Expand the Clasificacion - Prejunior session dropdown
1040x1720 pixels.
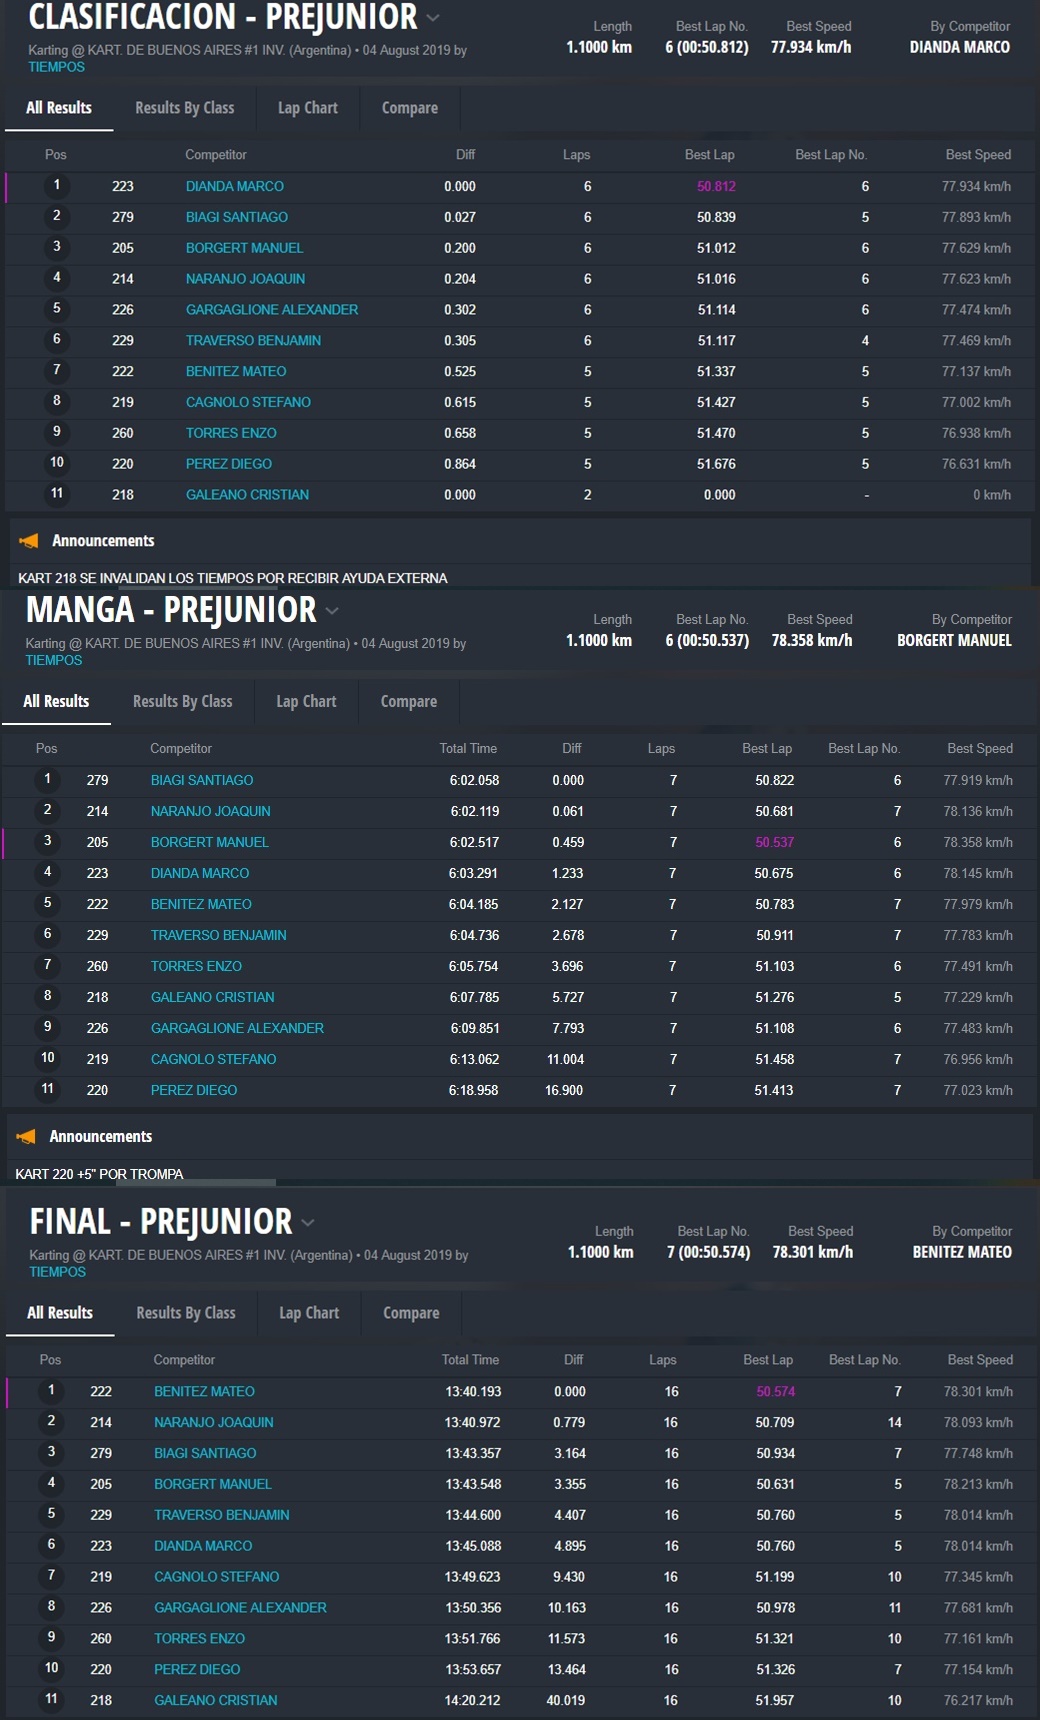(x=433, y=18)
